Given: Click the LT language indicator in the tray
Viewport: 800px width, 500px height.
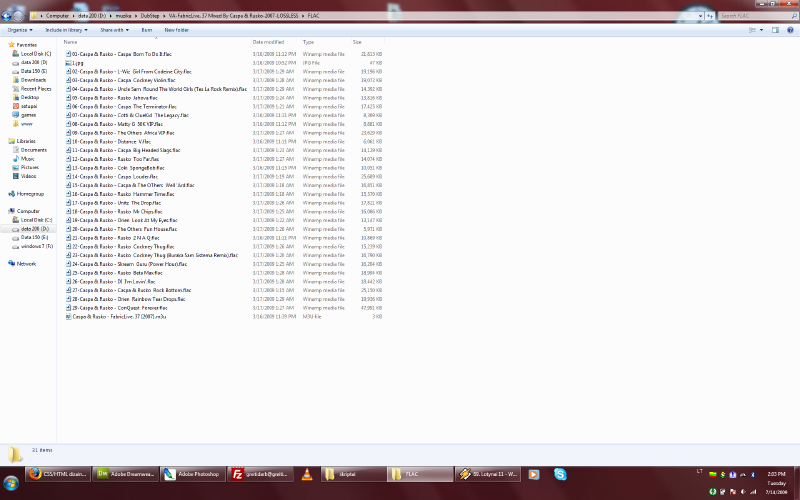Looking at the screenshot, I should [699, 471].
